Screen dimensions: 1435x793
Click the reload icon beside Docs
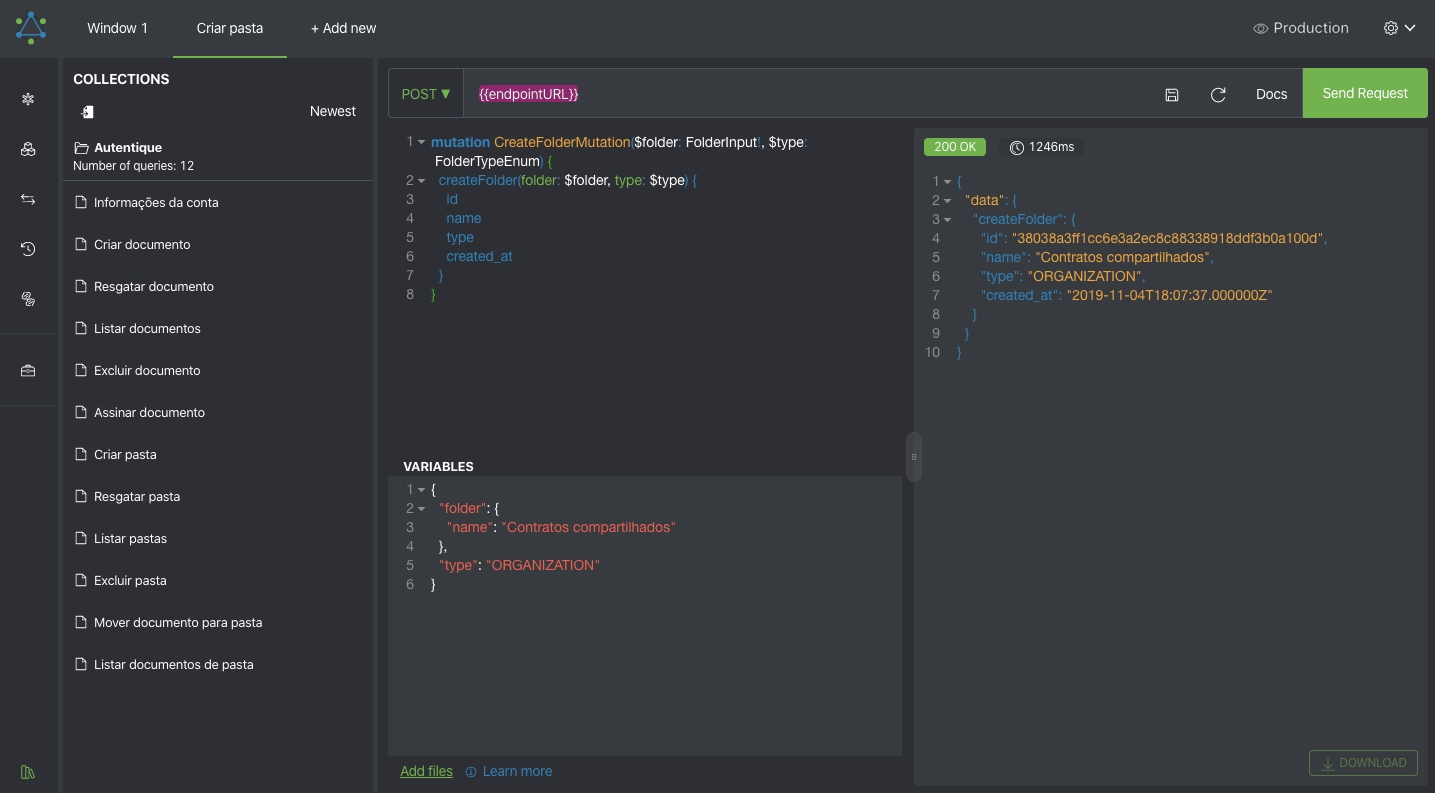point(1218,94)
